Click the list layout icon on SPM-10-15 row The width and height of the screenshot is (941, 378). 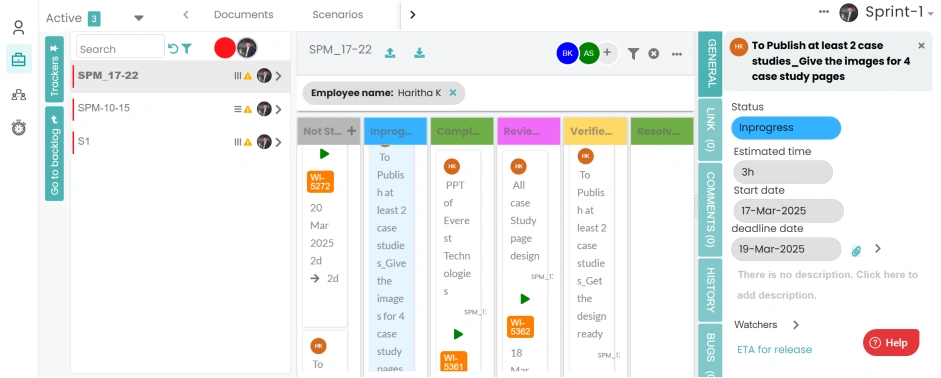tap(238, 109)
